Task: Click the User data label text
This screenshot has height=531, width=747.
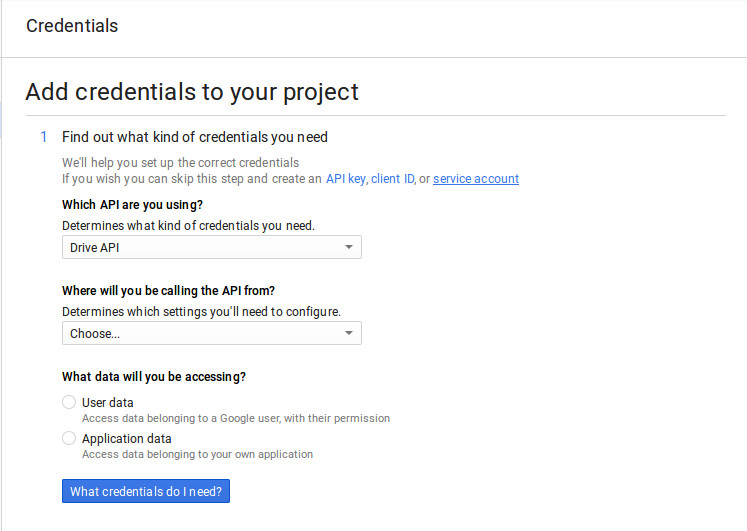Action: pyautogui.click(x=108, y=402)
